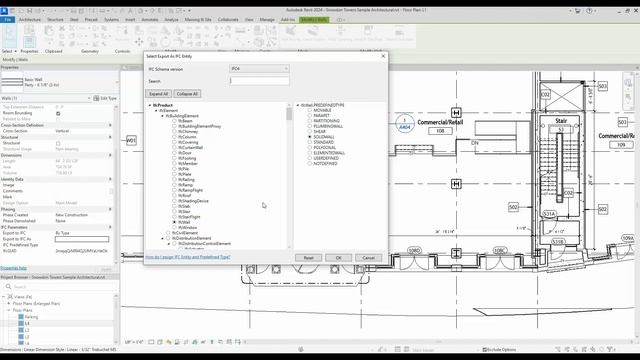The image size is (640, 360).
Task: Open the Manage ribbon tab
Action: (x=267, y=20)
